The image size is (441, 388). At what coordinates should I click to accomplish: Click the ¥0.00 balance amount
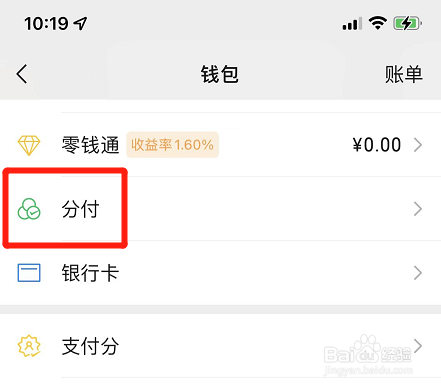point(377,145)
